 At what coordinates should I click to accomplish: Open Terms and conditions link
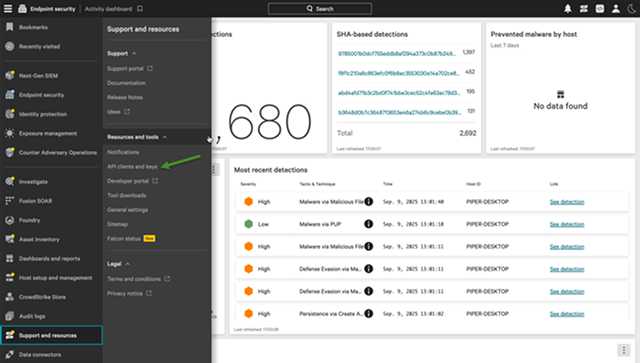pos(138,279)
